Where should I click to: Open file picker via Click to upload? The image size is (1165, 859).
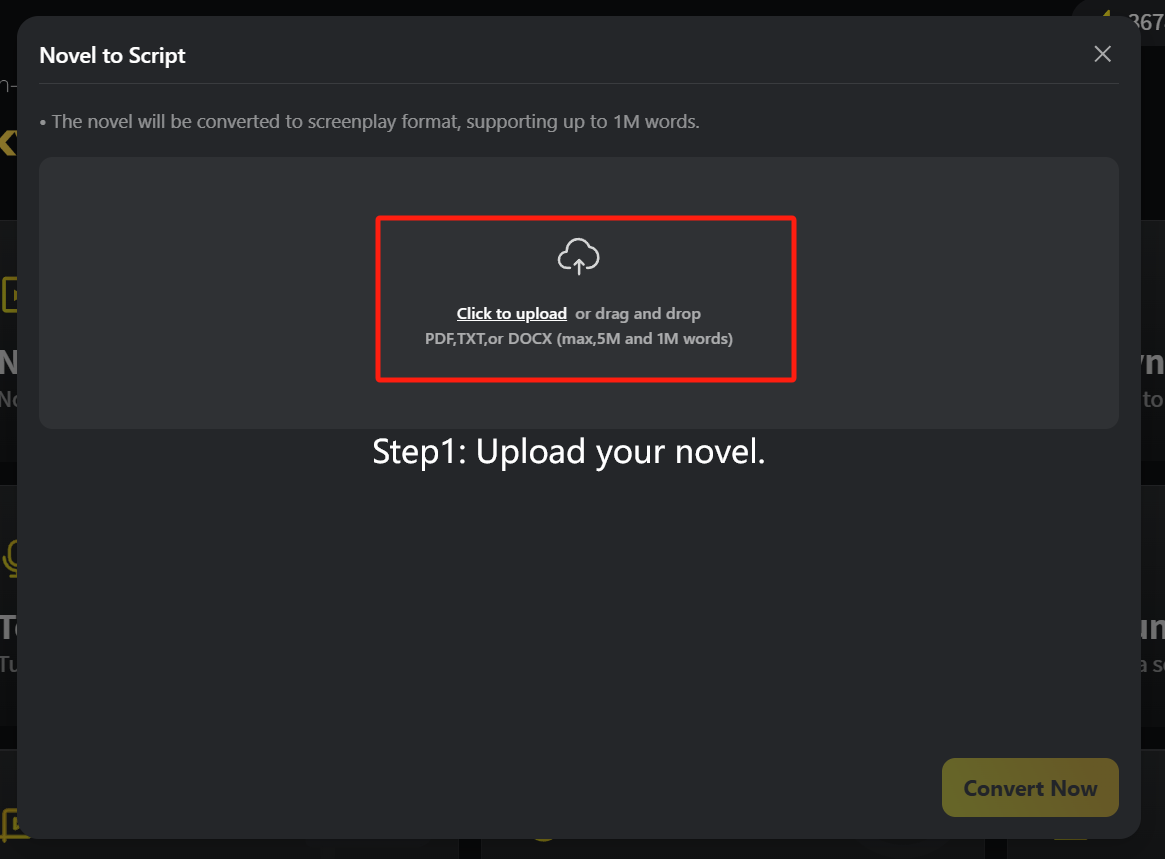tap(511, 314)
